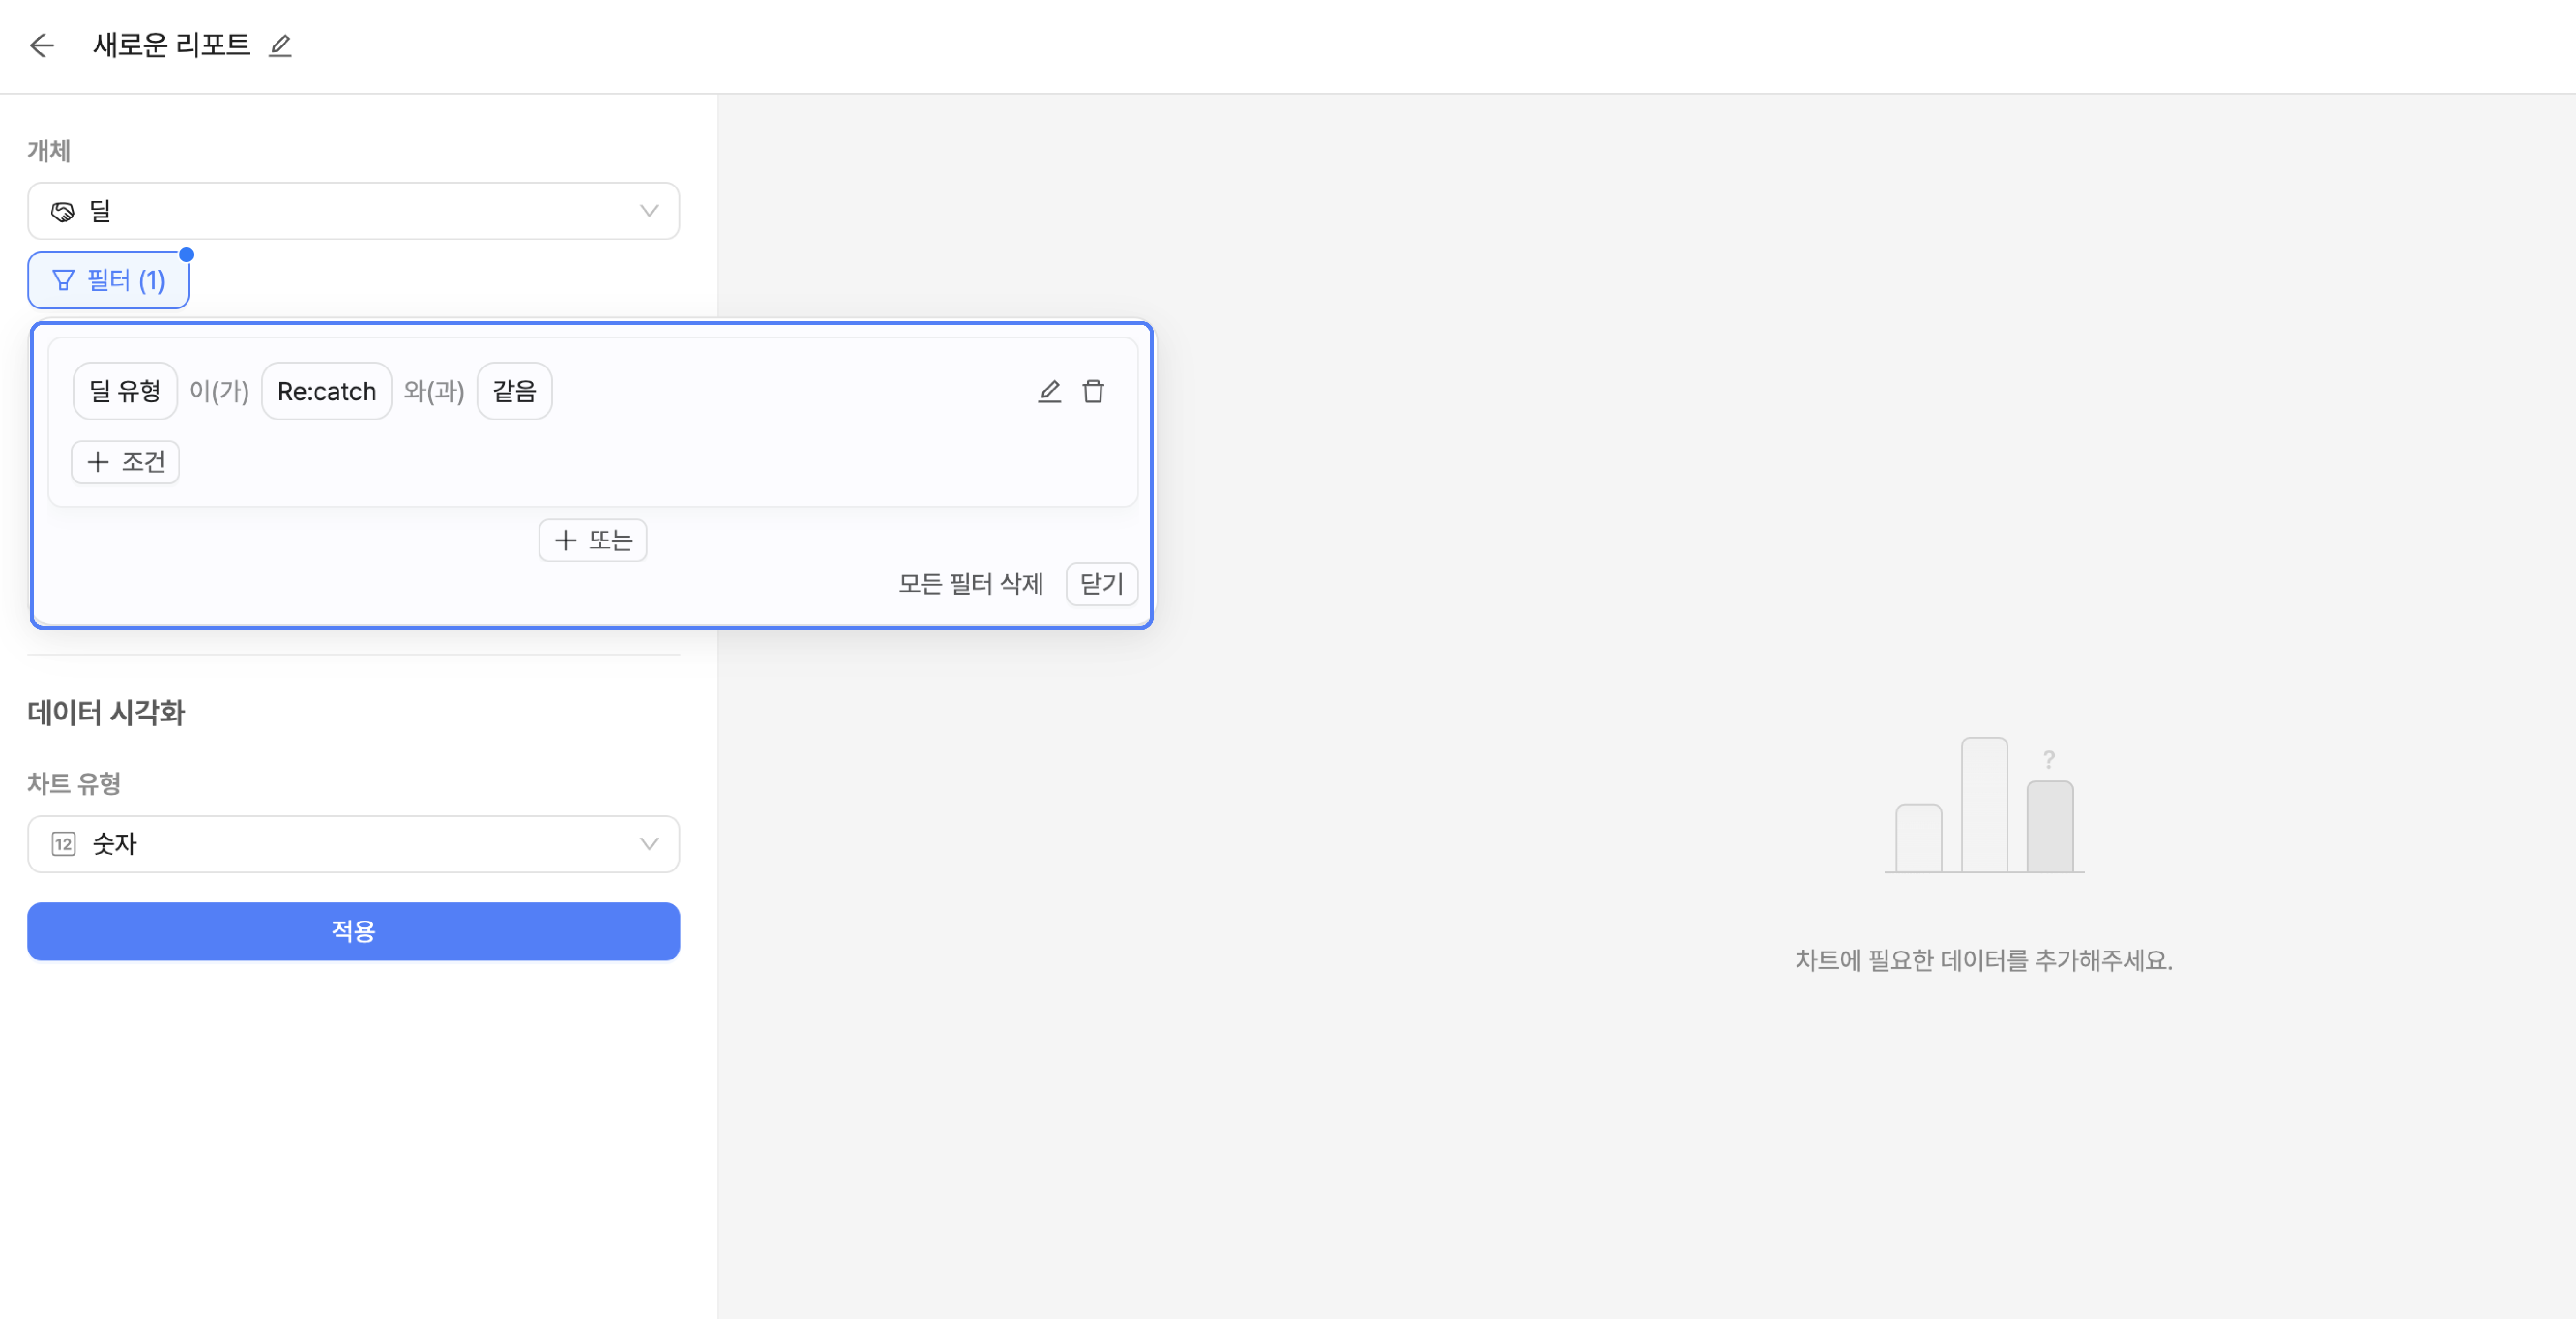Edit the filter condition pencil icon
The image size is (2576, 1319).
[1049, 391]
